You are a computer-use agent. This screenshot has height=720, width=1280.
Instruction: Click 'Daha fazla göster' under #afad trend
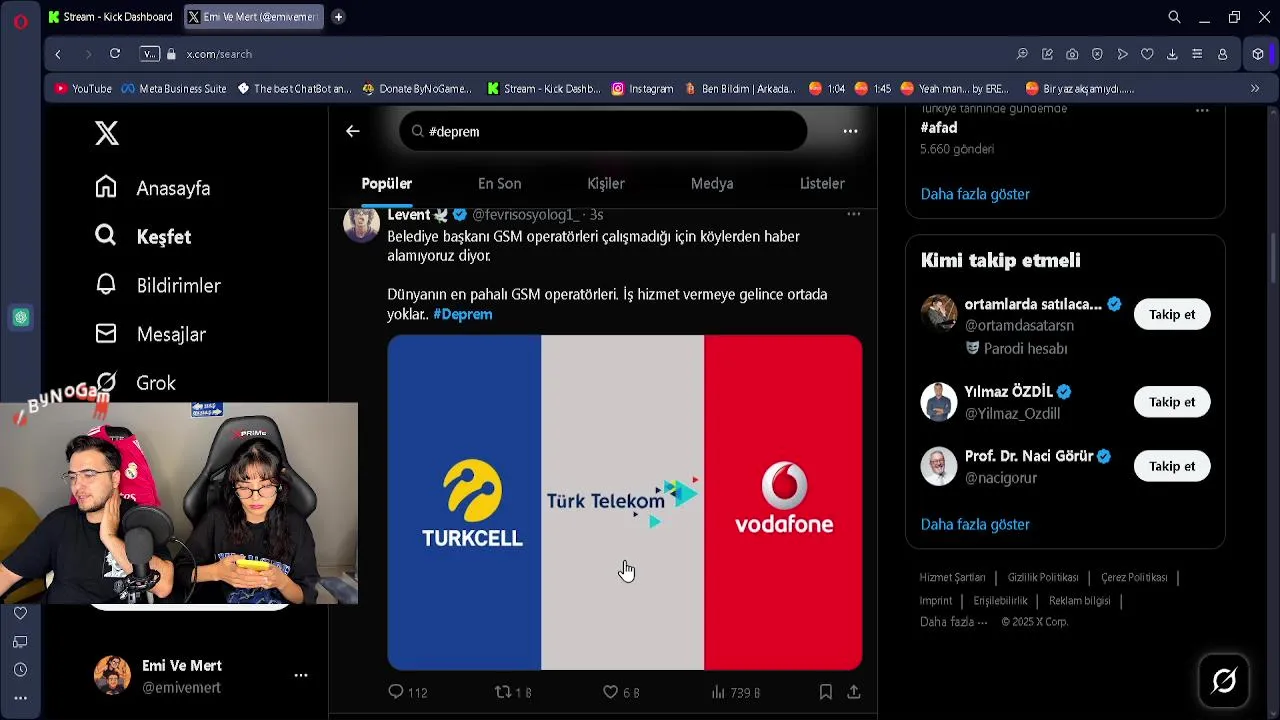tap(975, 194)
